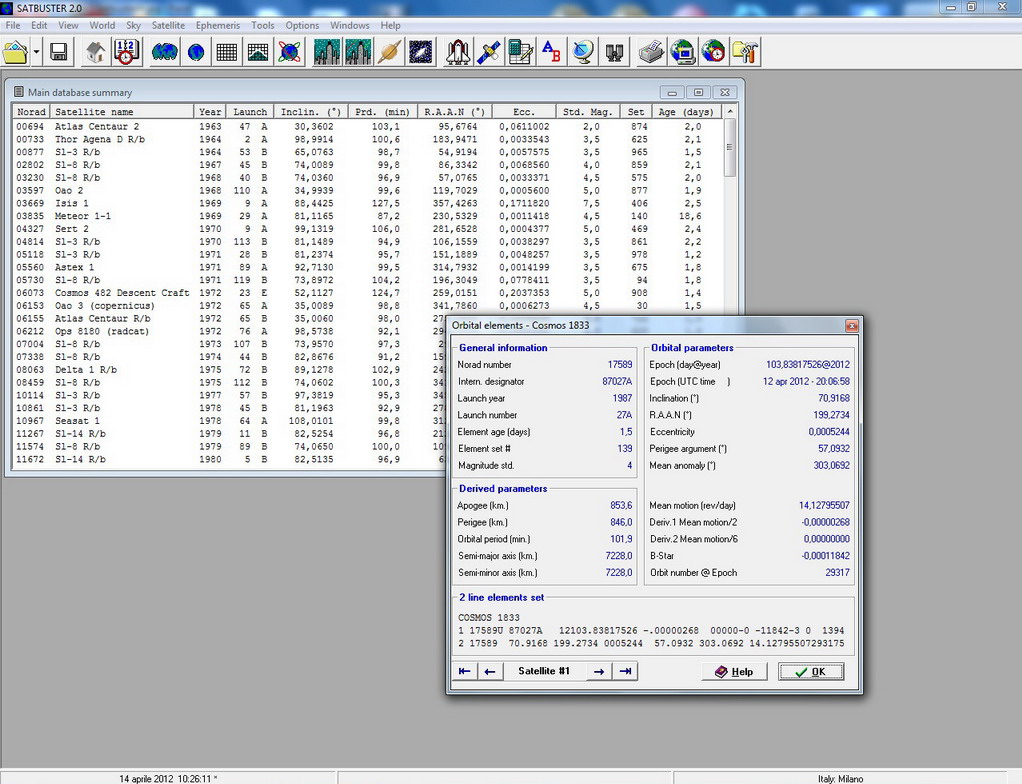The width and height of the screenshot is (1022, 784).
Task: Sort by the Norad column header
Action: click(x=31, y=111)
